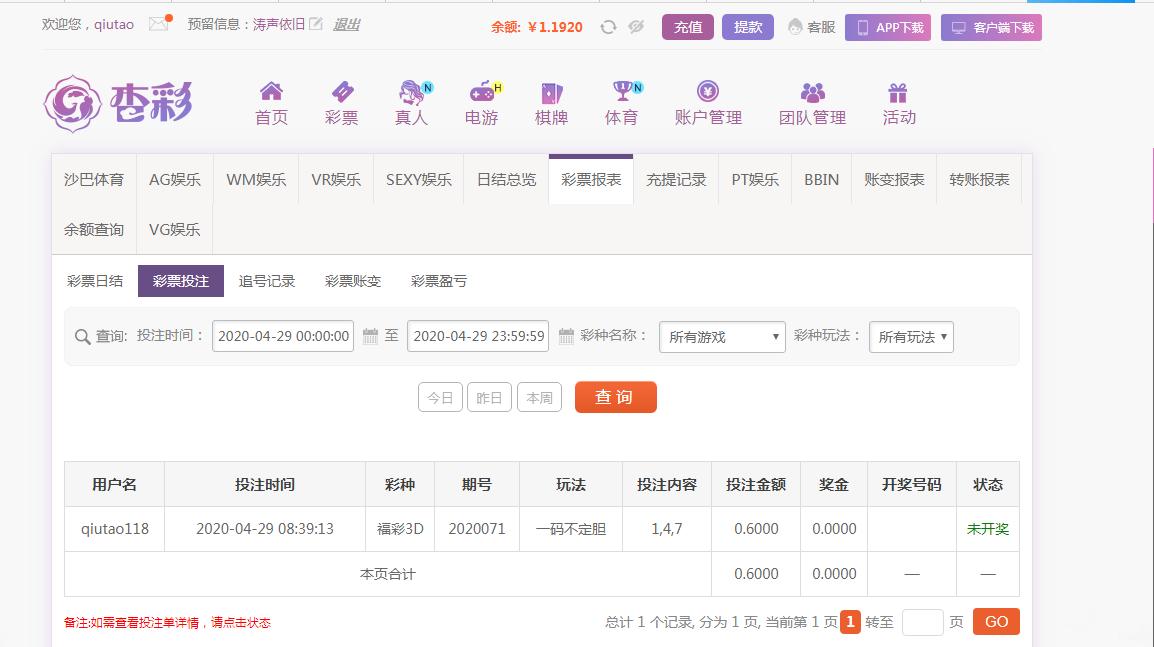
Task: Click the end time field 2020-04-29 23:59:59
Action: click(x=478, y=336)
